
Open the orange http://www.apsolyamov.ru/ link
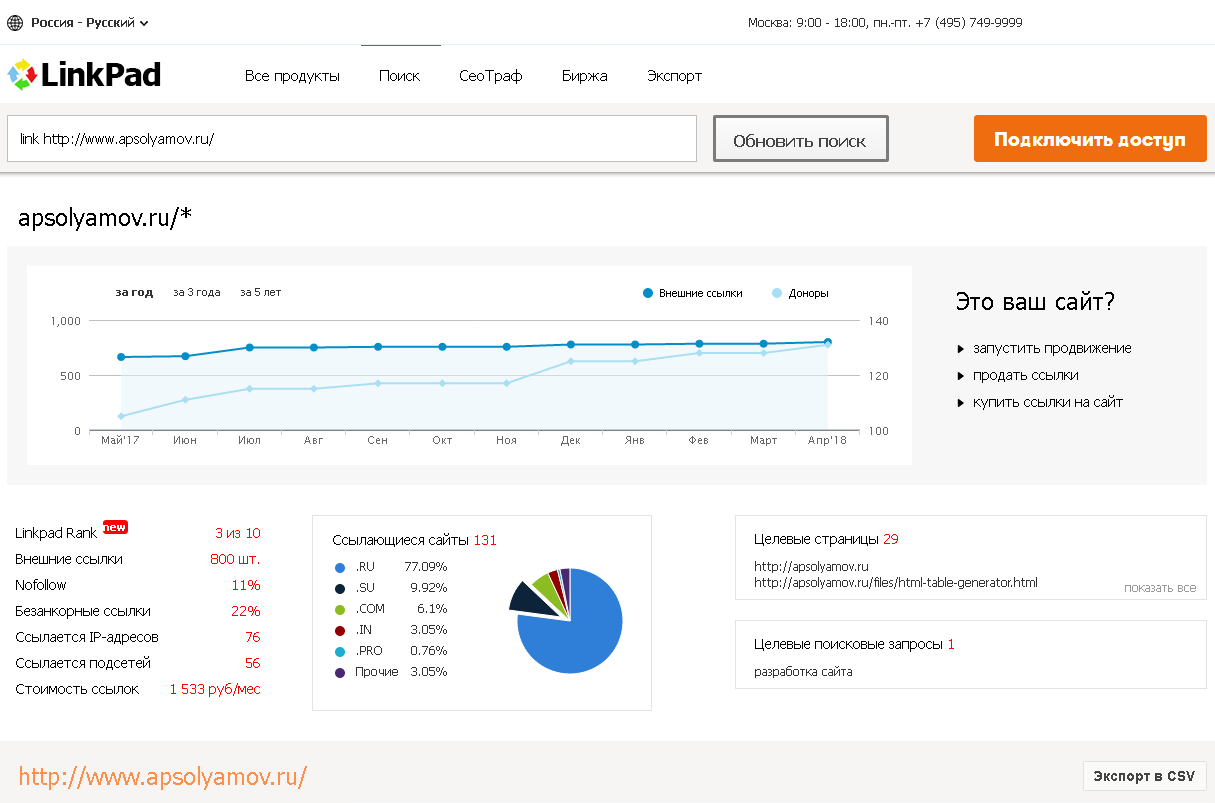pos(162,777)
